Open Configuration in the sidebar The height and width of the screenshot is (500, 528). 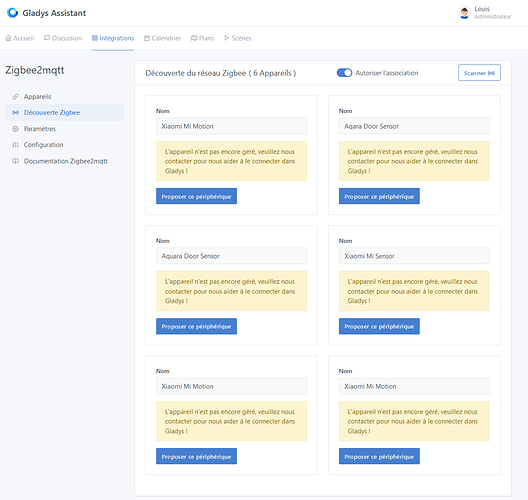tap(65, 145)
